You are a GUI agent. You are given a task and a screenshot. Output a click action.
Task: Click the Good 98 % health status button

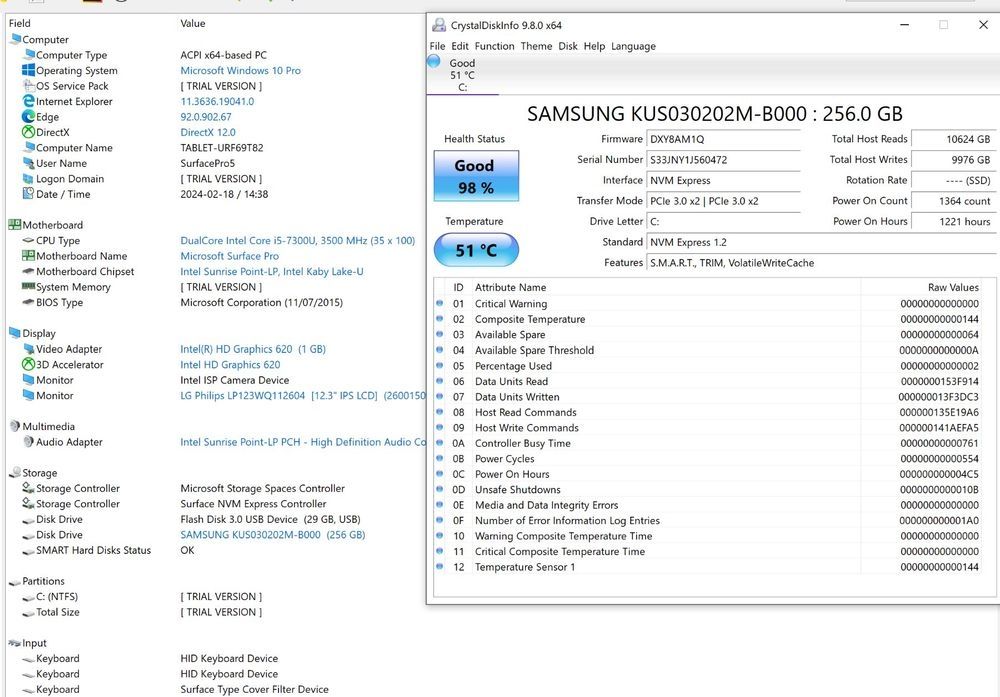(476, 176)
